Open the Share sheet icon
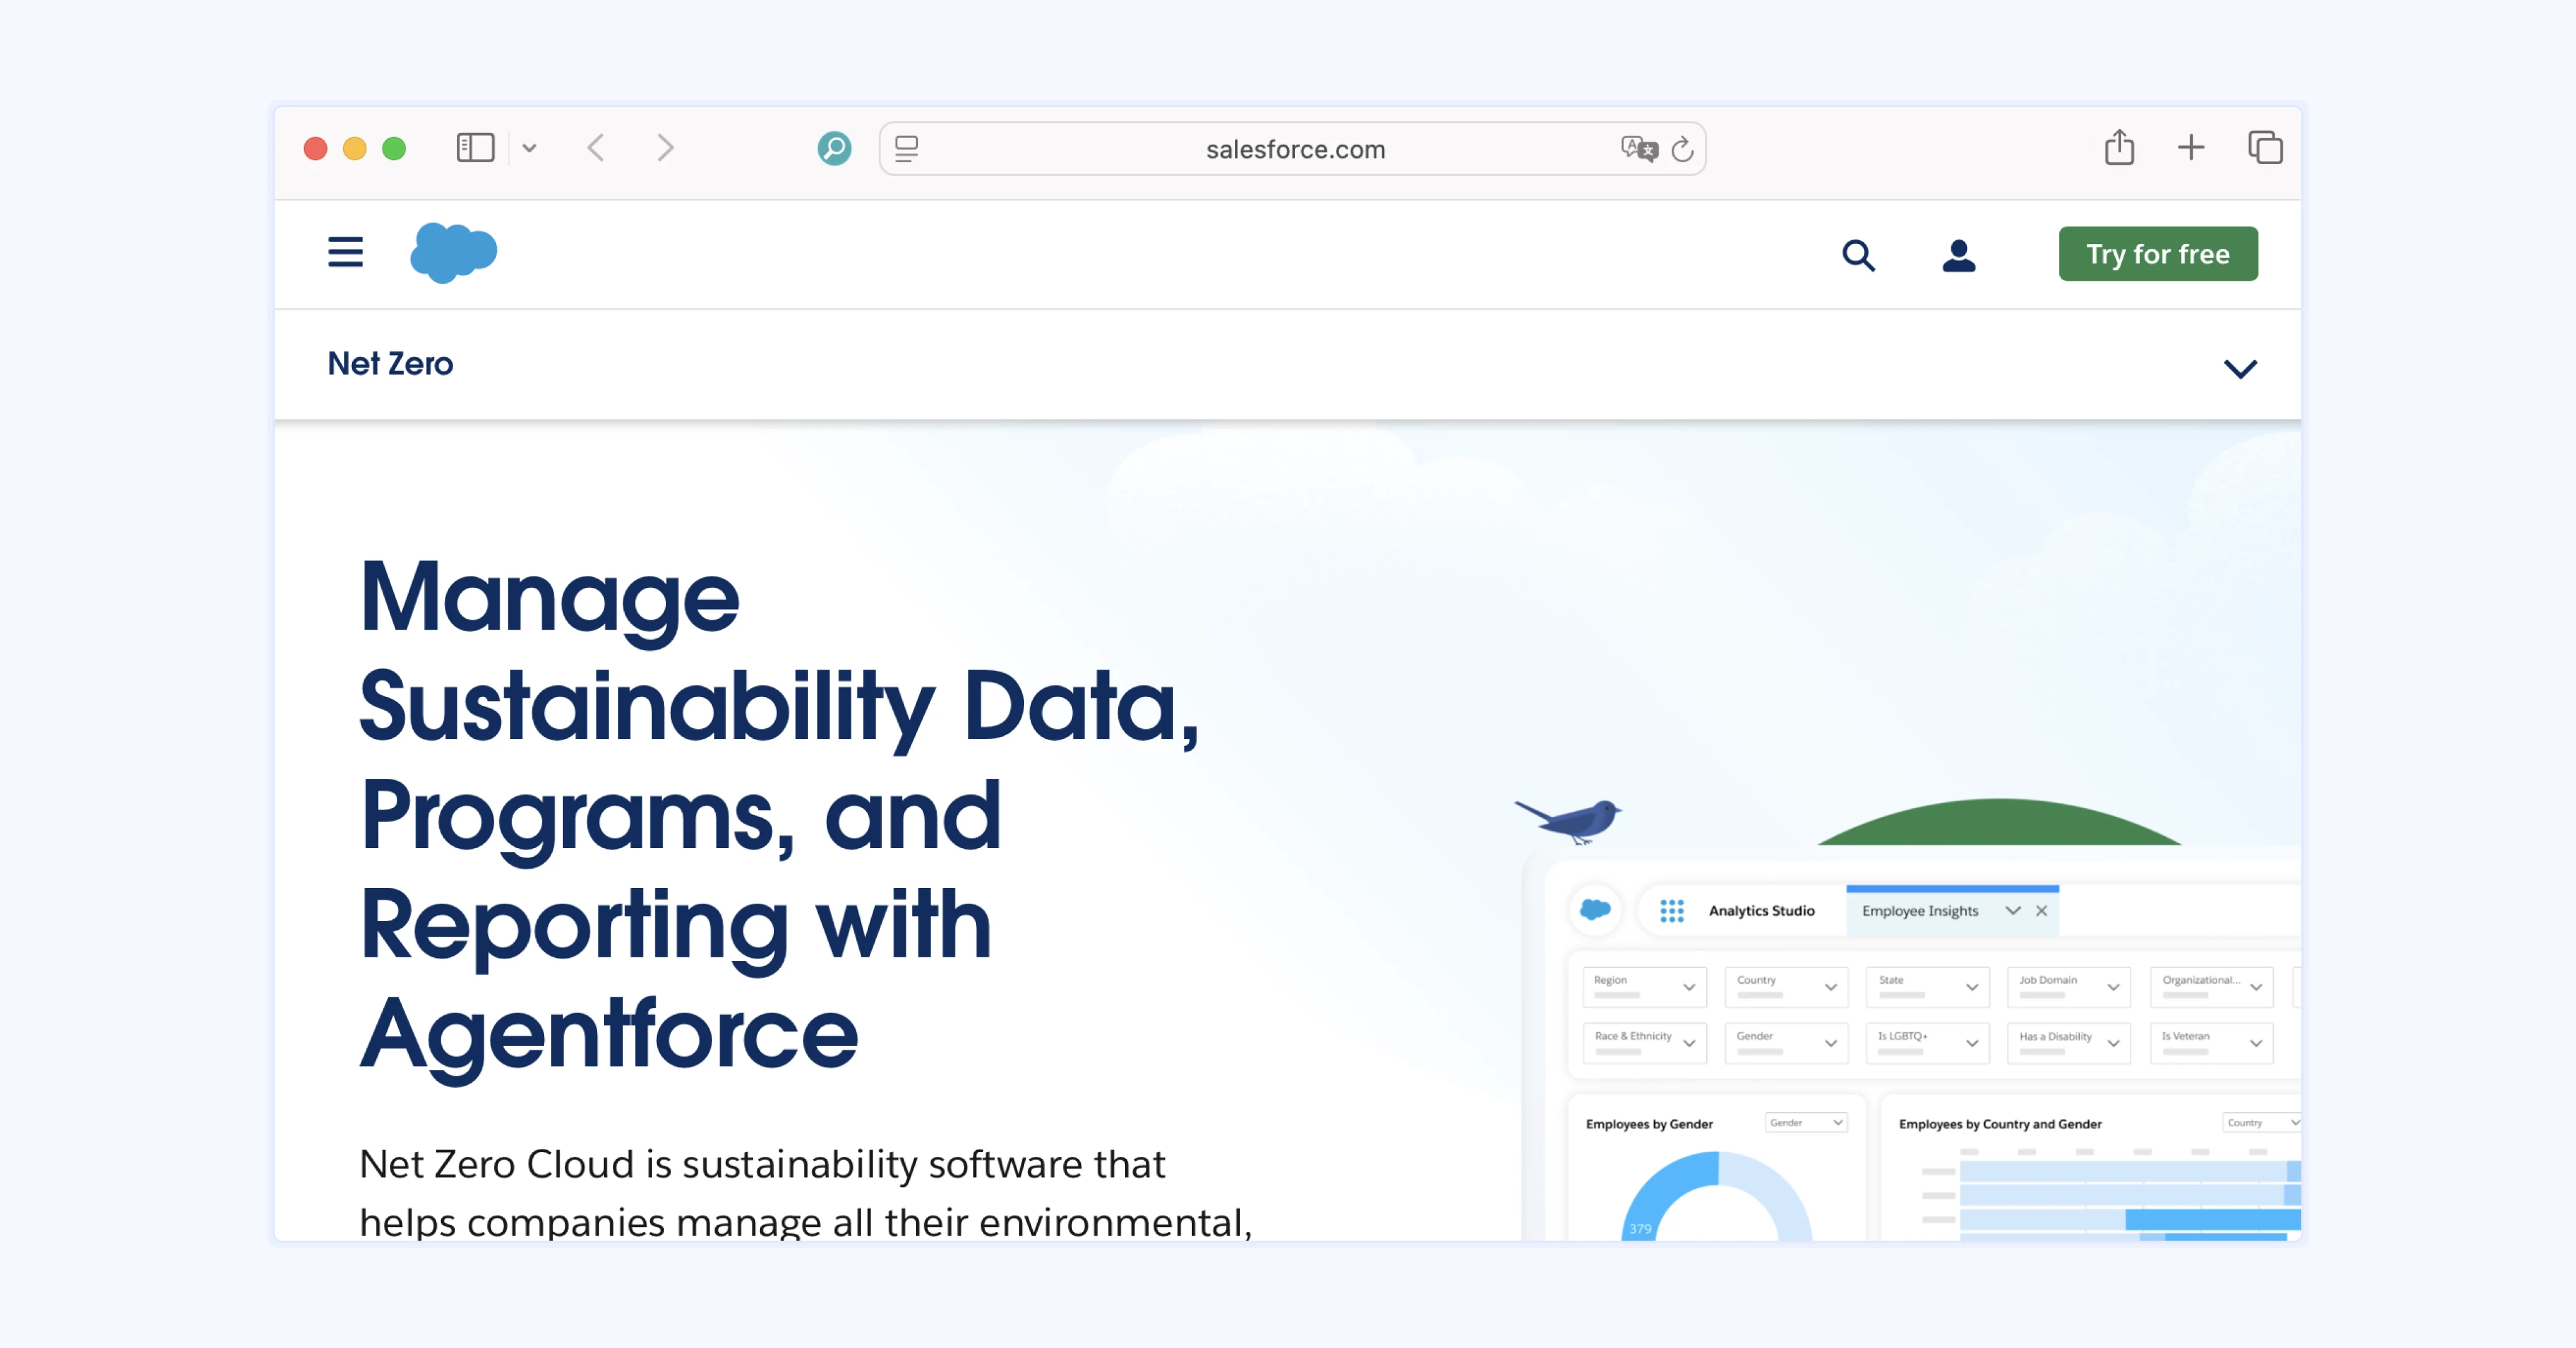The width and height of the screenshot is (2576, 1348). [2119, 147]
